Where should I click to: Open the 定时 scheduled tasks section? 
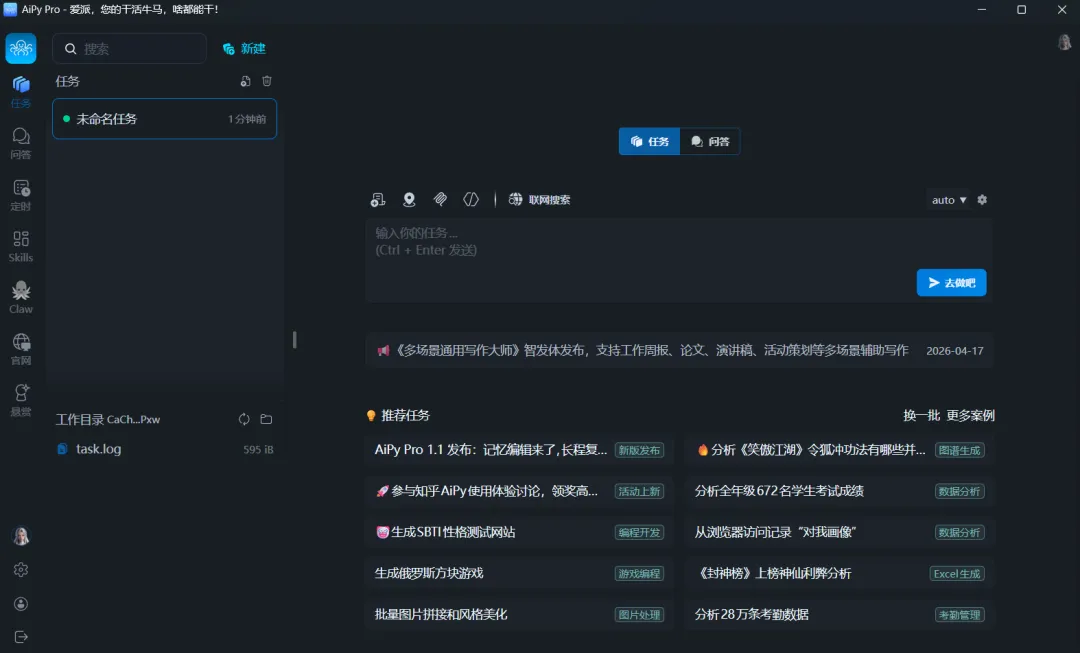(x=21, y=196)
